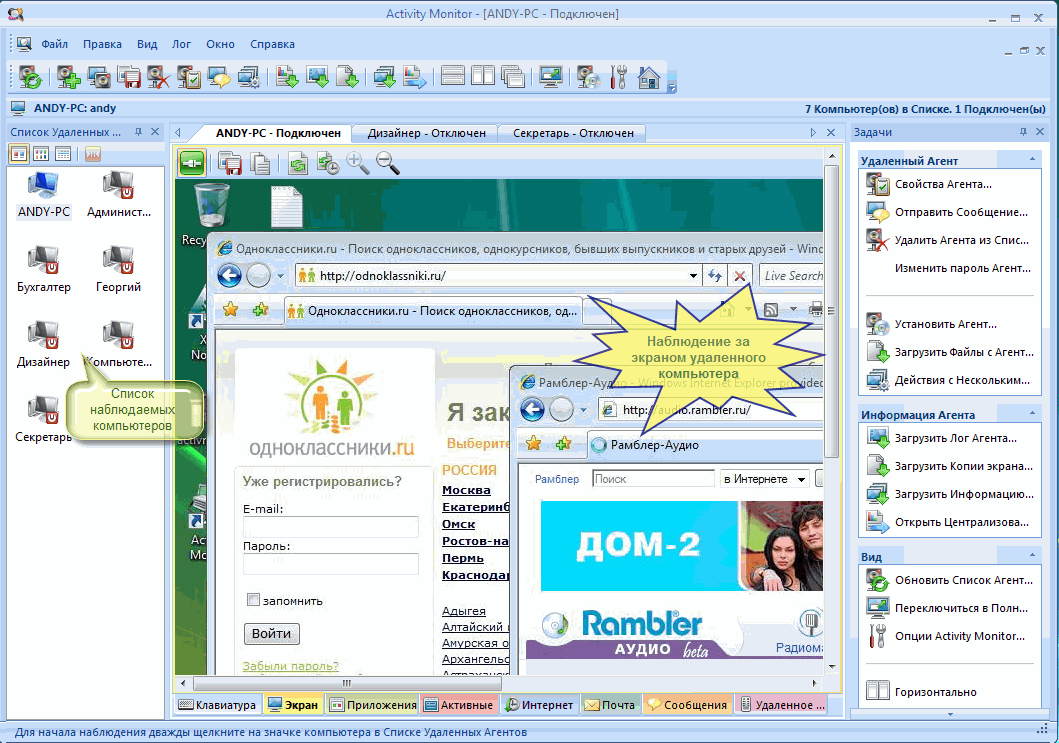Click the install agent CD toolbar icon
This screenshot has width=1059, height=743.
pos(588,77)
